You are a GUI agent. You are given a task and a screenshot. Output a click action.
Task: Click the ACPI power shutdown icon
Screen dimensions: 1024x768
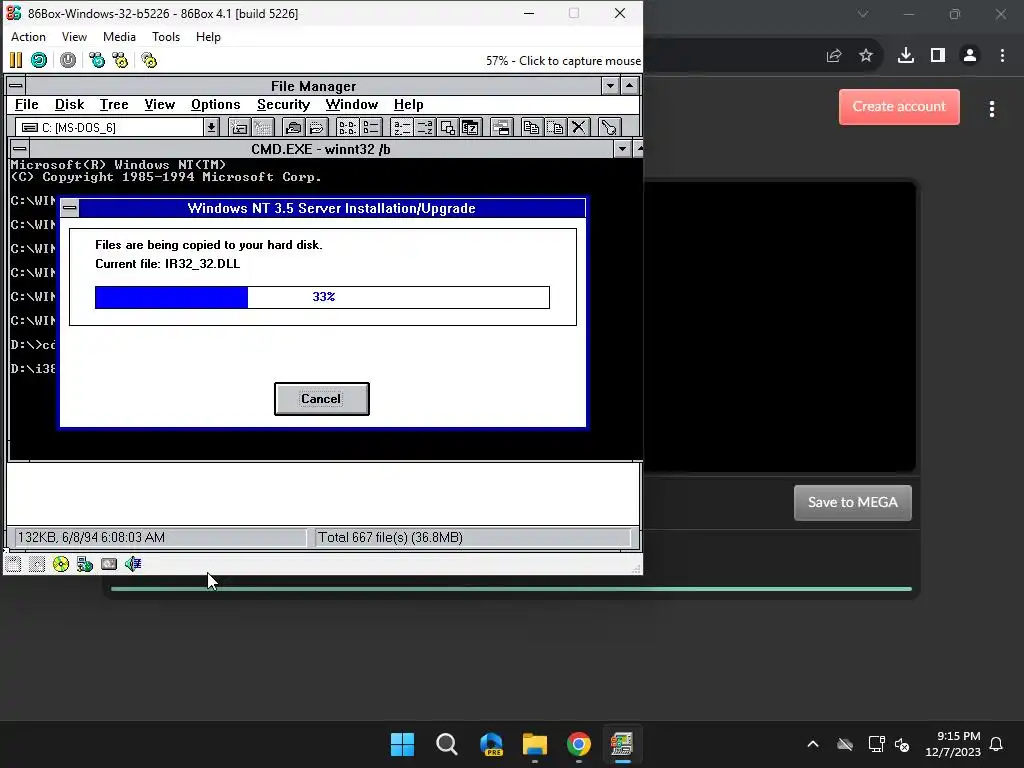(68, 61)
